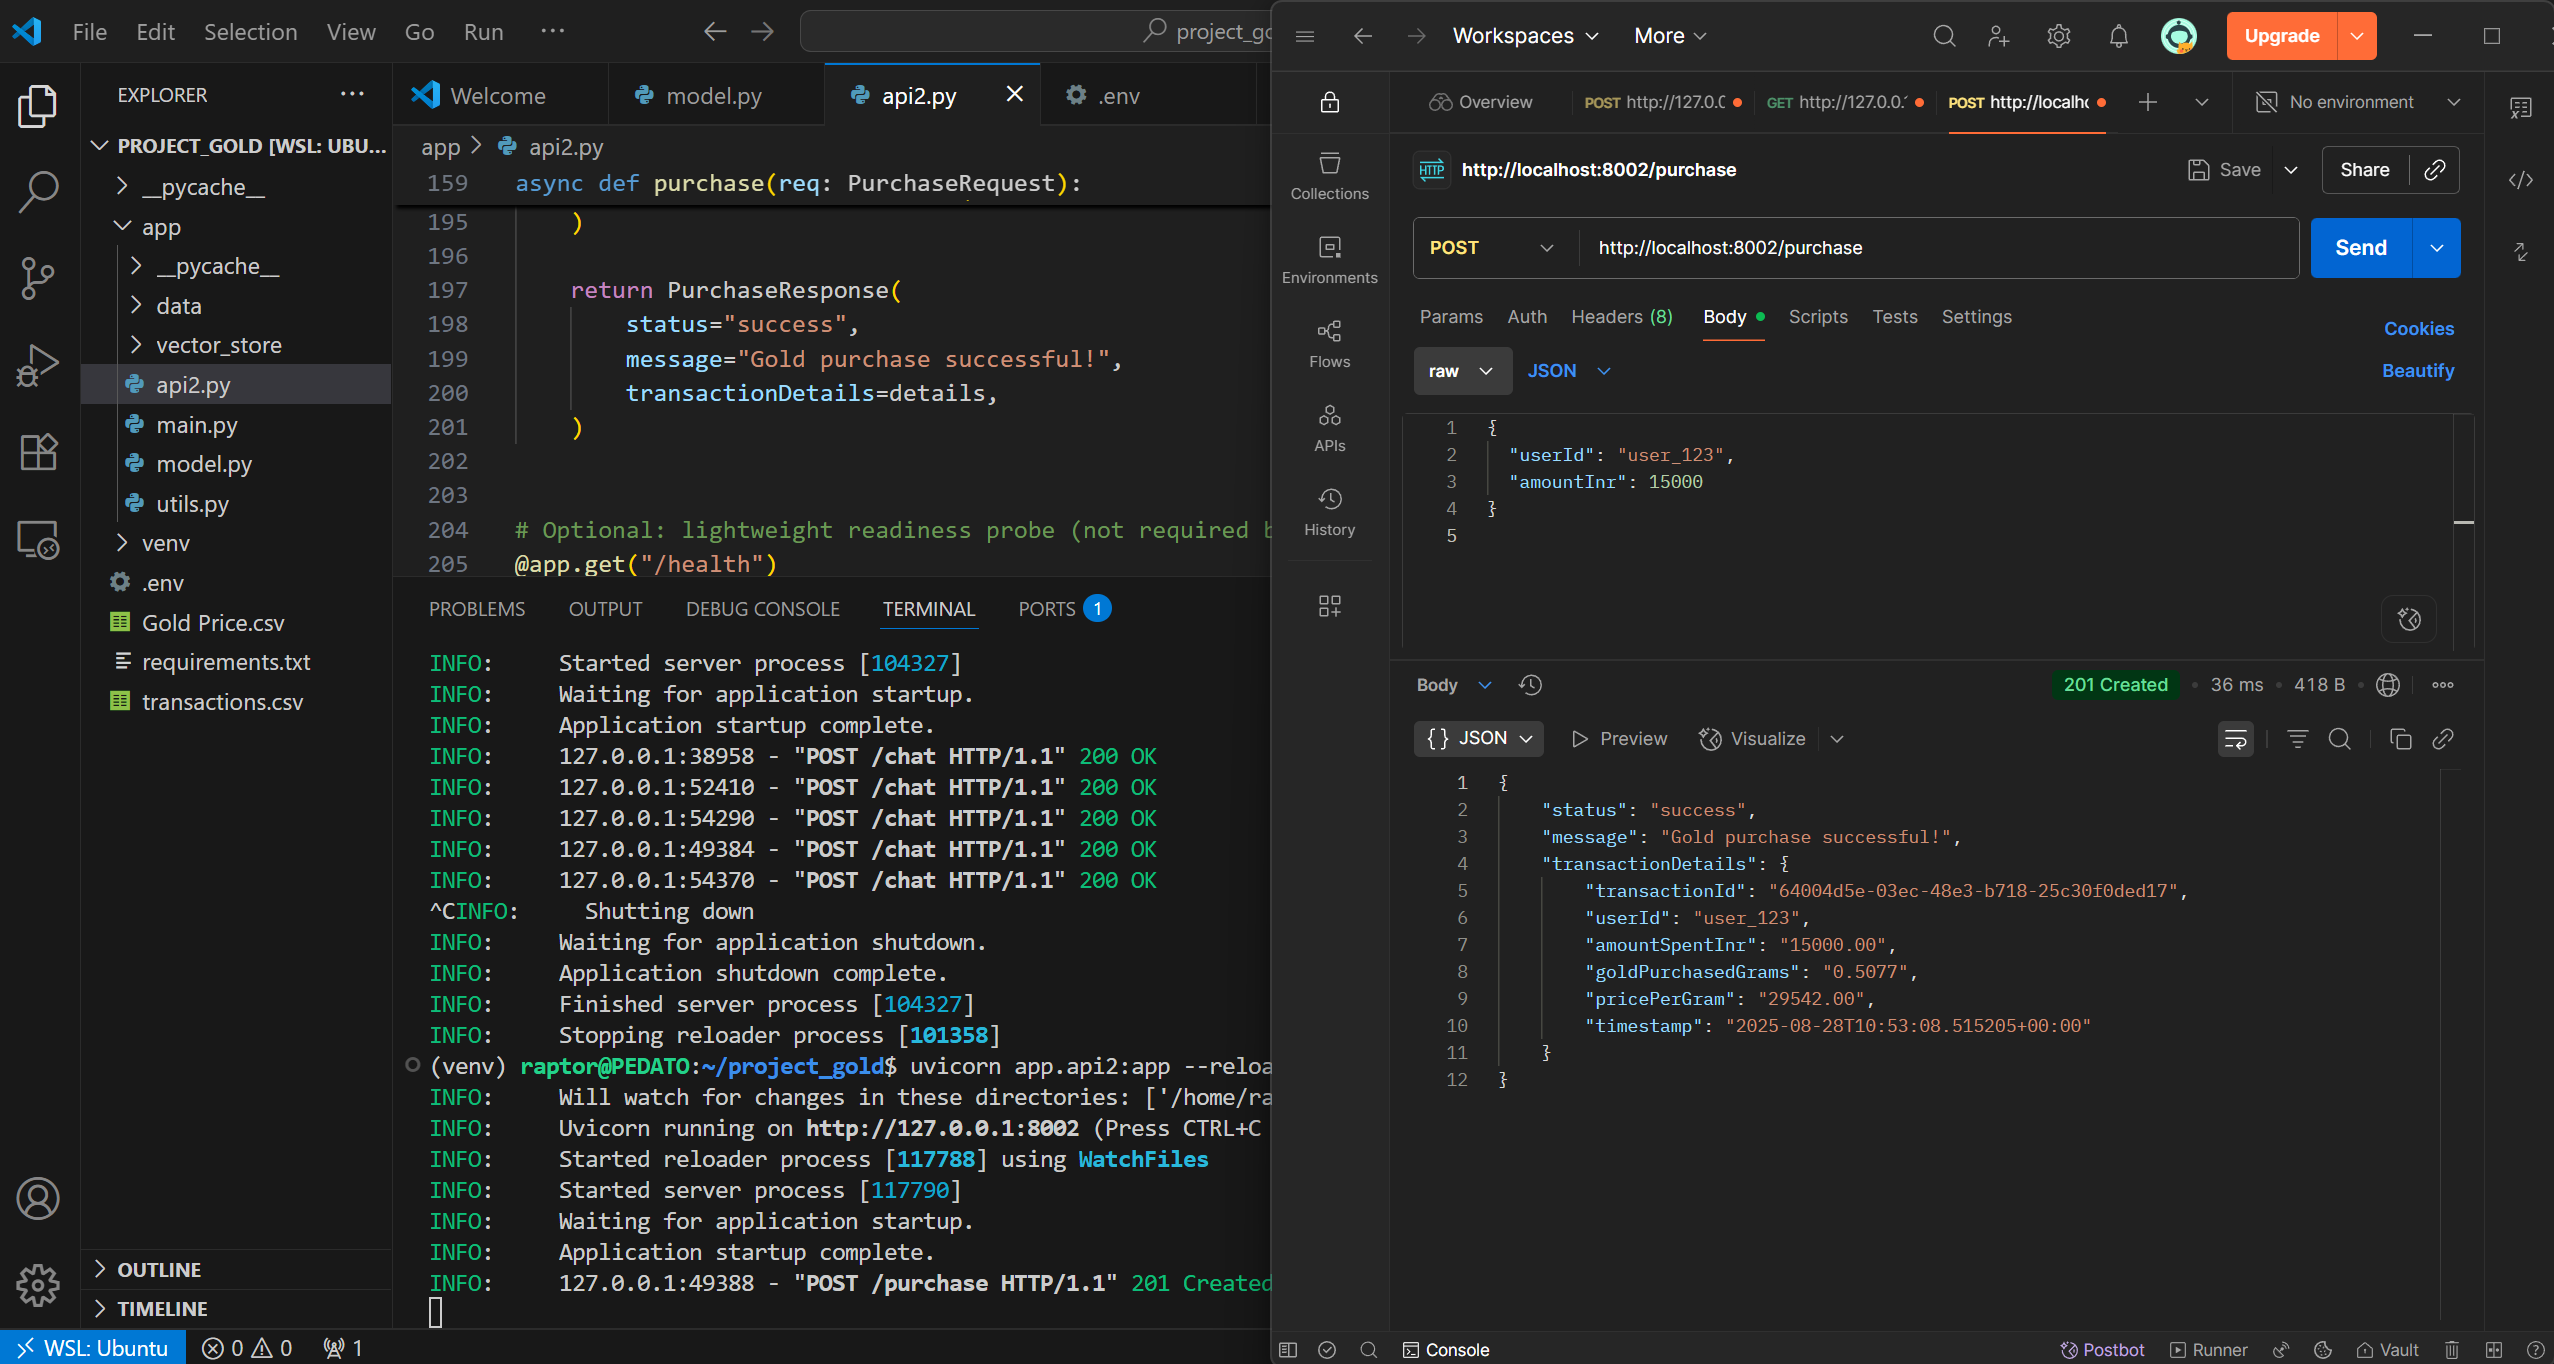
Task: Open Postman settings gear in header
Action: coord(2058,36)
